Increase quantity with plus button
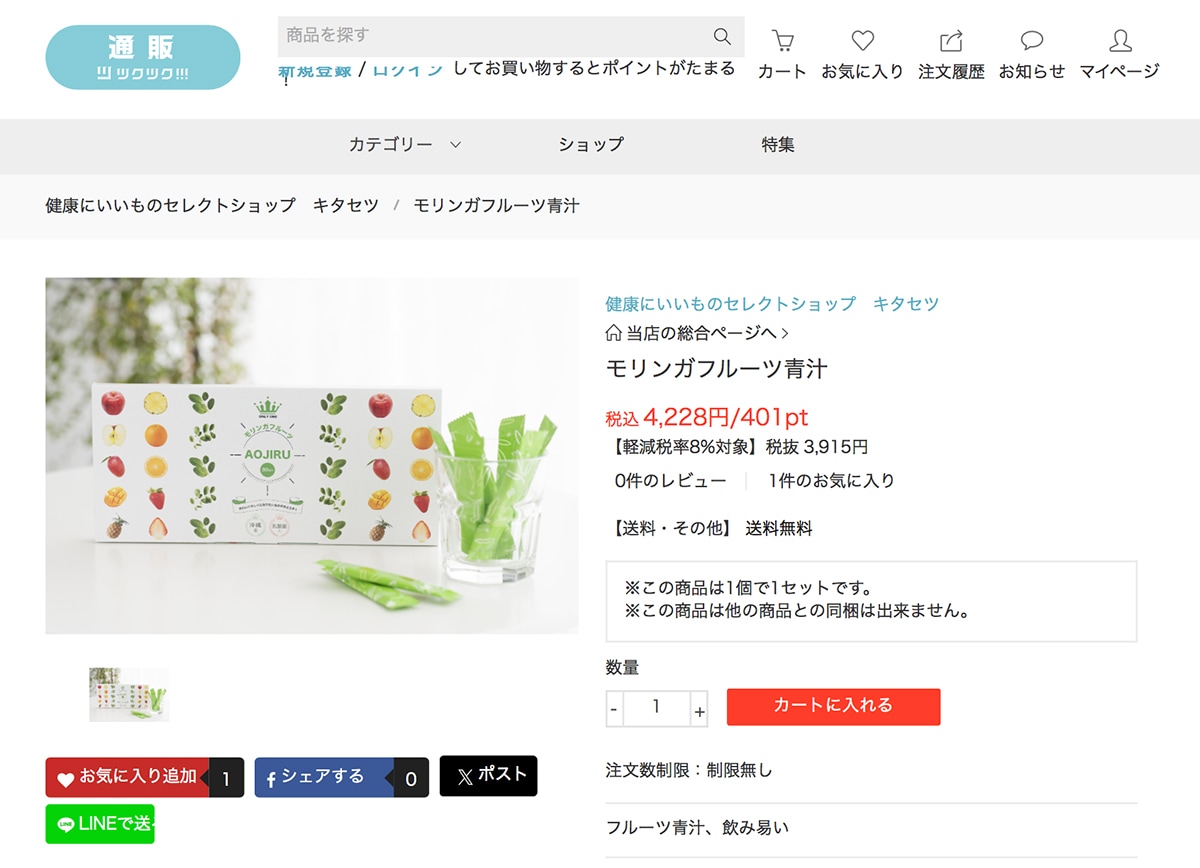 point(699,709)
